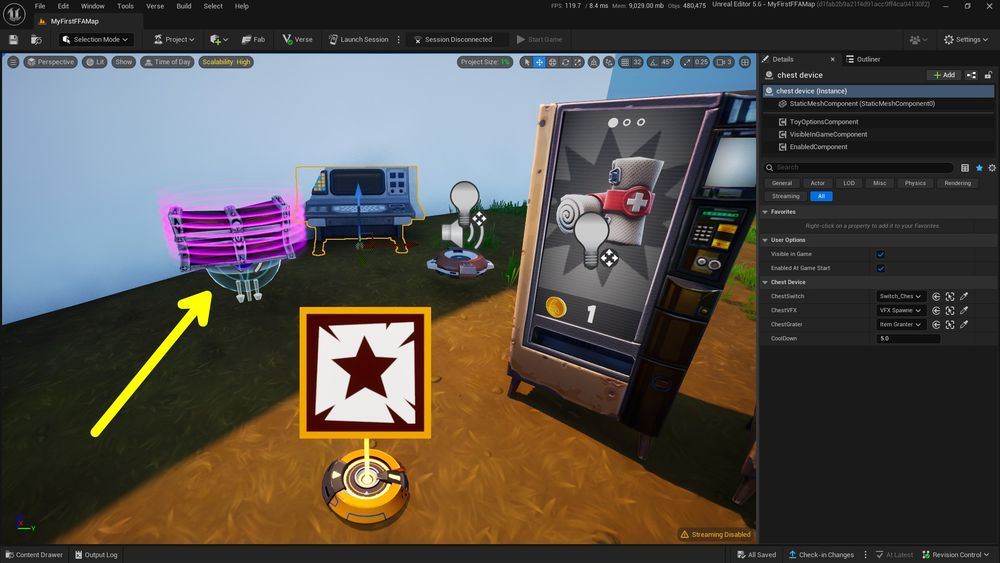Toggle Scalability High indicator
This screenshot has height=563, width=1000.
click(226, 62)
